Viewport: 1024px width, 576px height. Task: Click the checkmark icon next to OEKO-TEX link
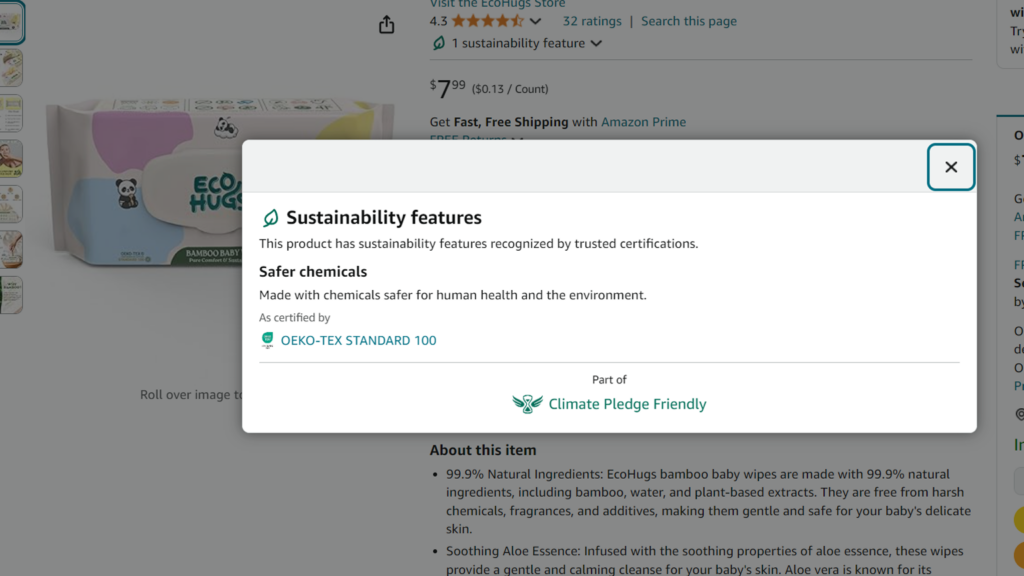(x=267, y=340)
